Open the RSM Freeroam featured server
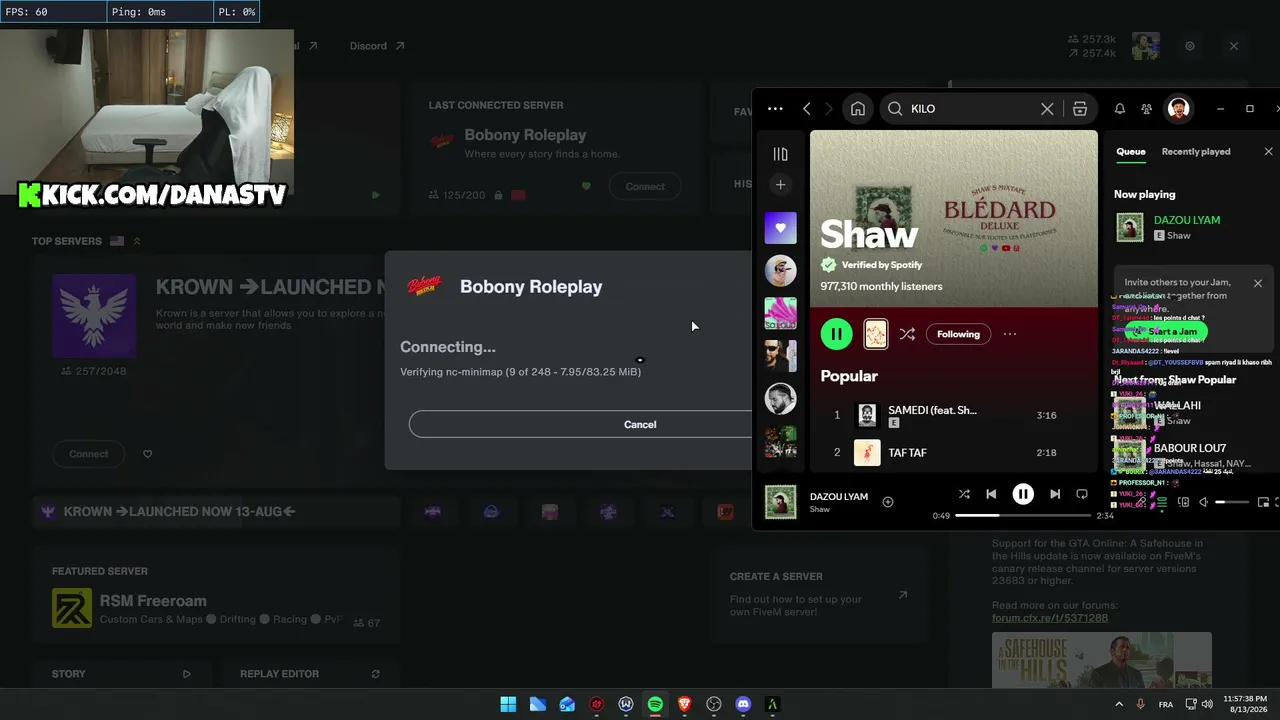 click(216, 608)
